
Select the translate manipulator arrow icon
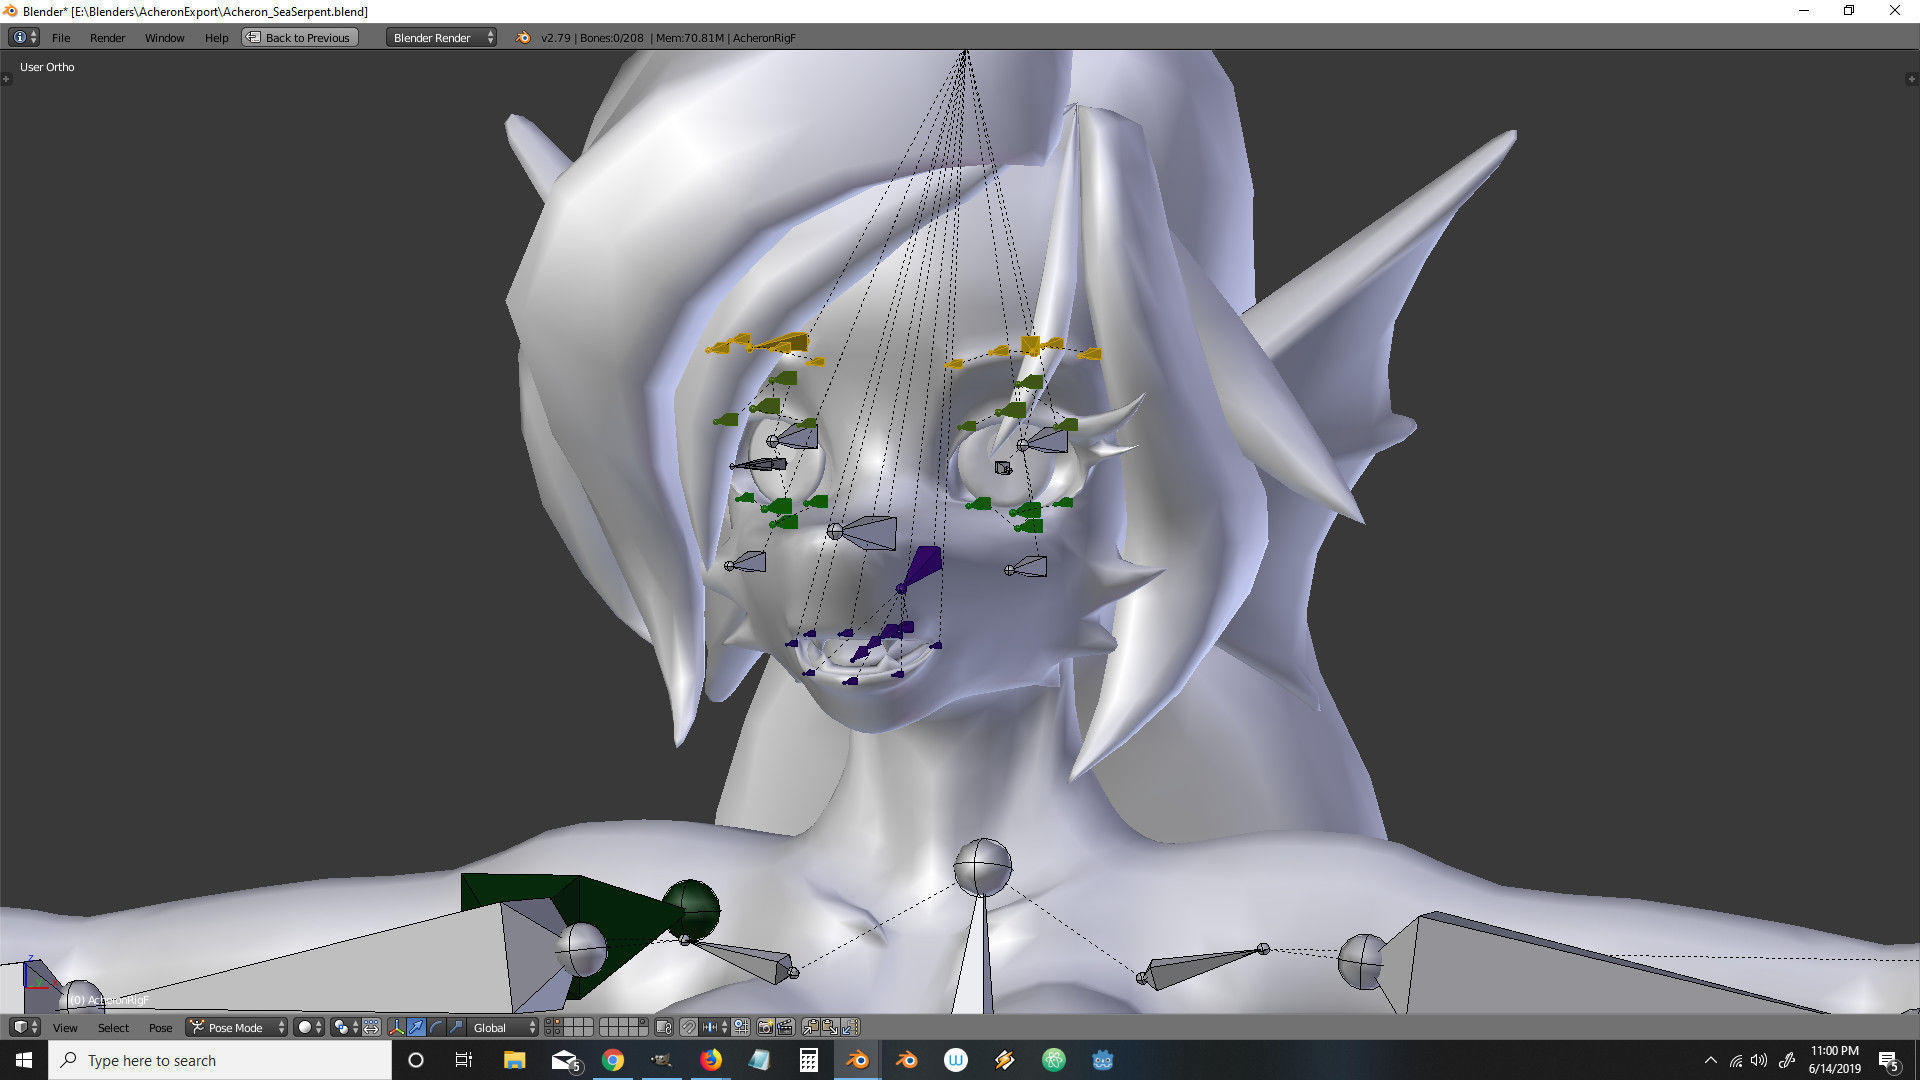[x=416, y=1027]
